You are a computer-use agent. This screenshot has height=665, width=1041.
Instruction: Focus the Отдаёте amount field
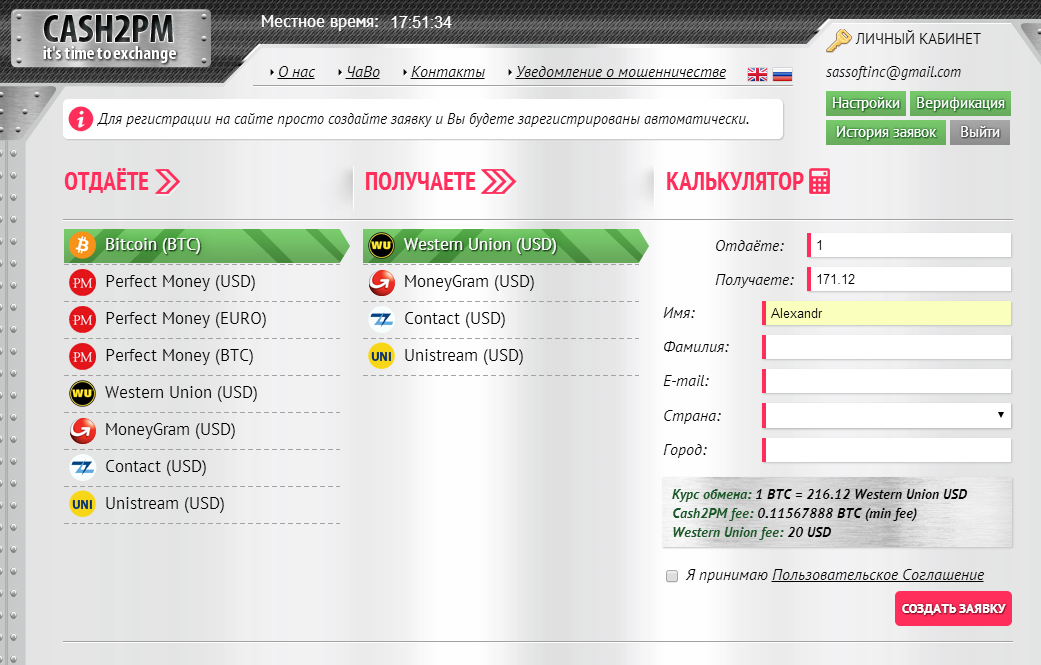click(x=909, y=245)
